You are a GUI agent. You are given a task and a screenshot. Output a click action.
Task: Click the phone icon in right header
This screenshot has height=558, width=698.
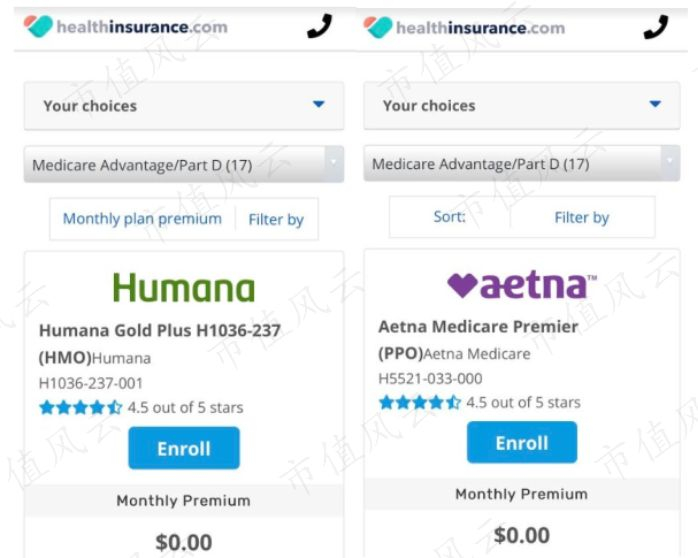(656, 27)
